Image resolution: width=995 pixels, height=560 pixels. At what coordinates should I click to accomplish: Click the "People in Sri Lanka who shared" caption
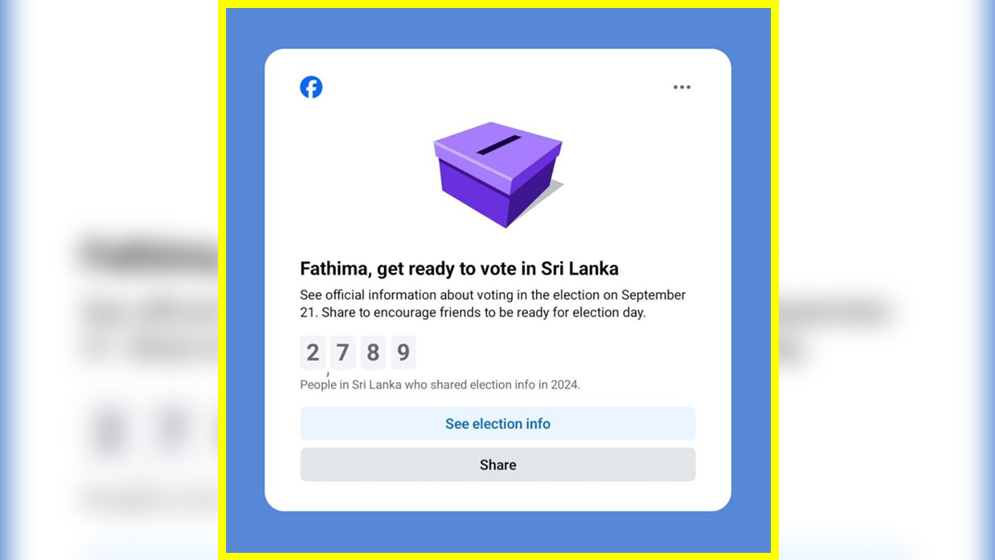click(x=440, y=385)
